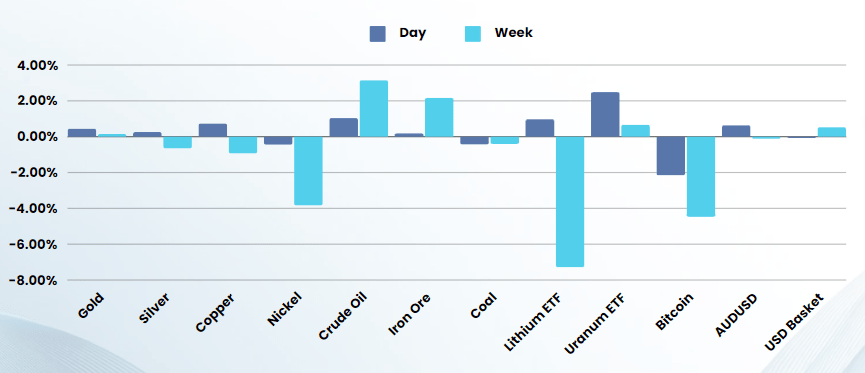Toggle the Day series legend label
The image size is (865, 373).
(413, 33)
